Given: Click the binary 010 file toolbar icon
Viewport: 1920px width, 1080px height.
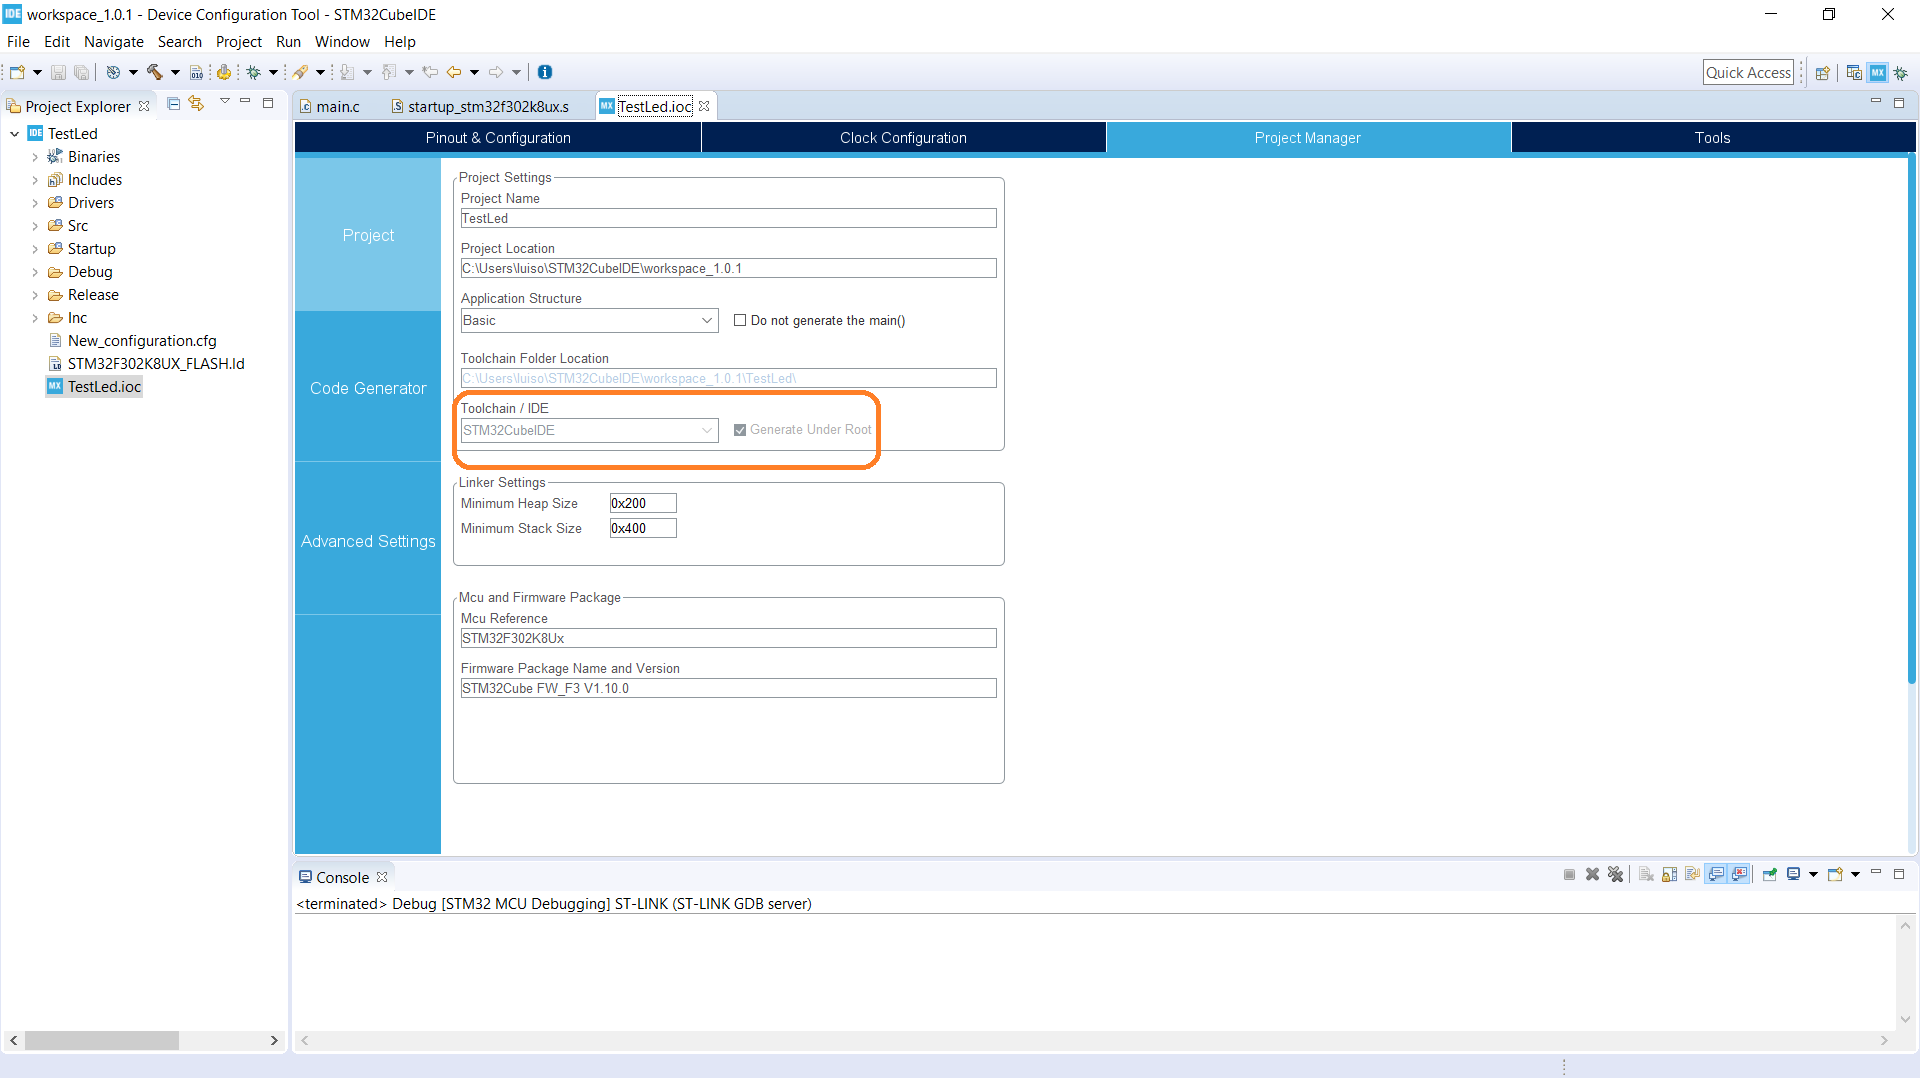Looking at the screenshot, I should (196, 72).
